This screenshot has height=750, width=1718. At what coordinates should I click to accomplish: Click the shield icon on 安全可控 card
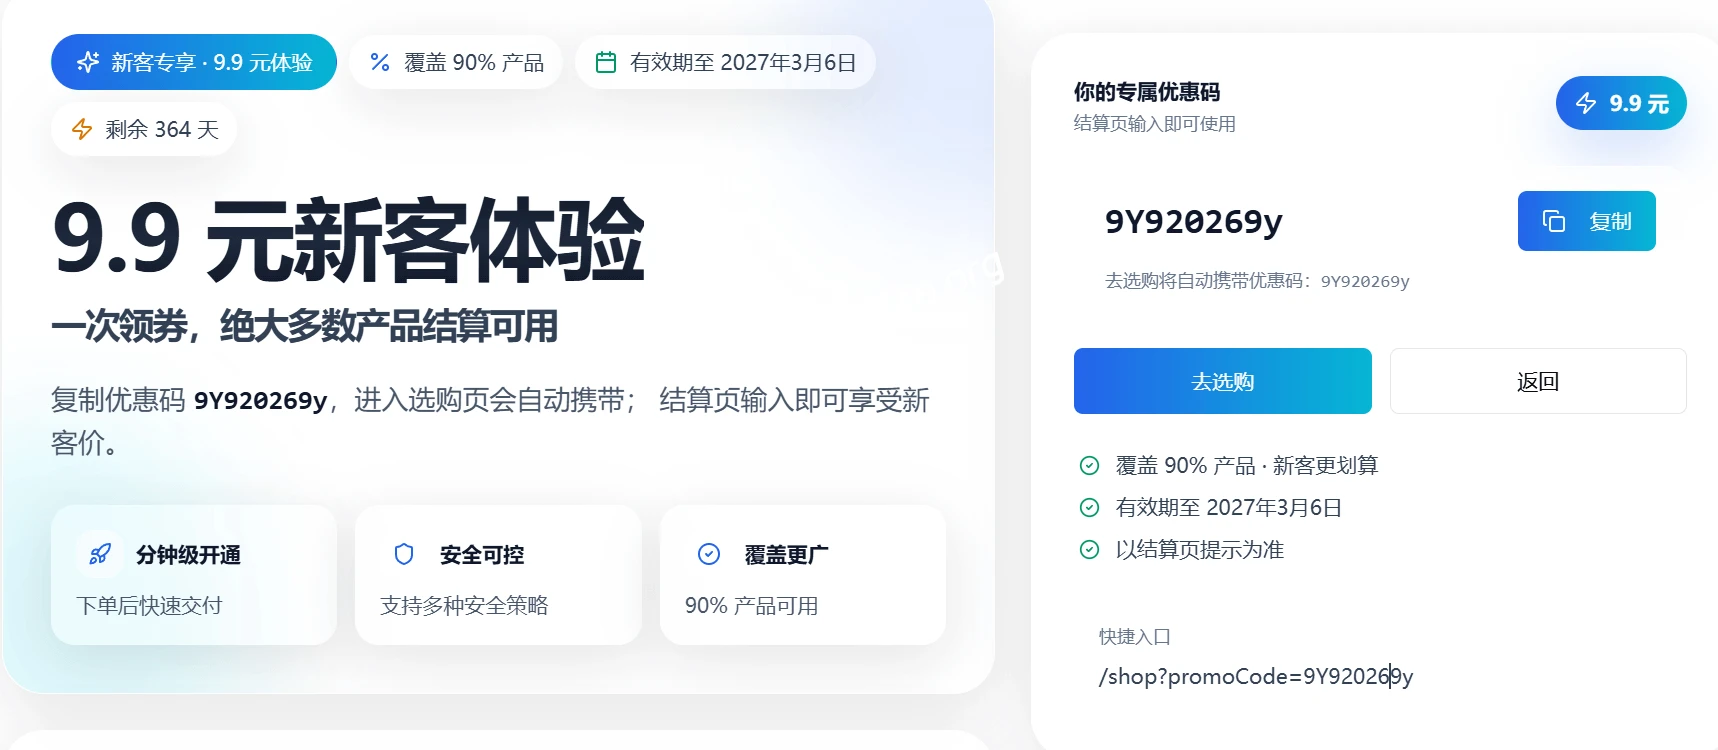pyautogui.click(x=404, y=554)
